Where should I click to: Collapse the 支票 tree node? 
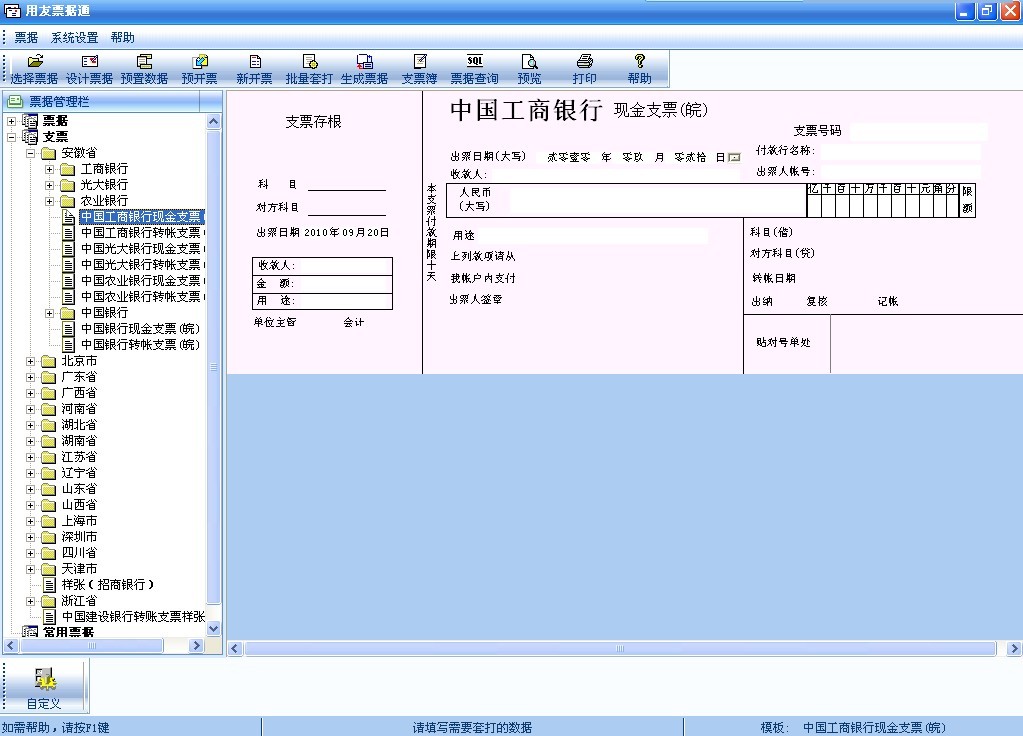12,137
